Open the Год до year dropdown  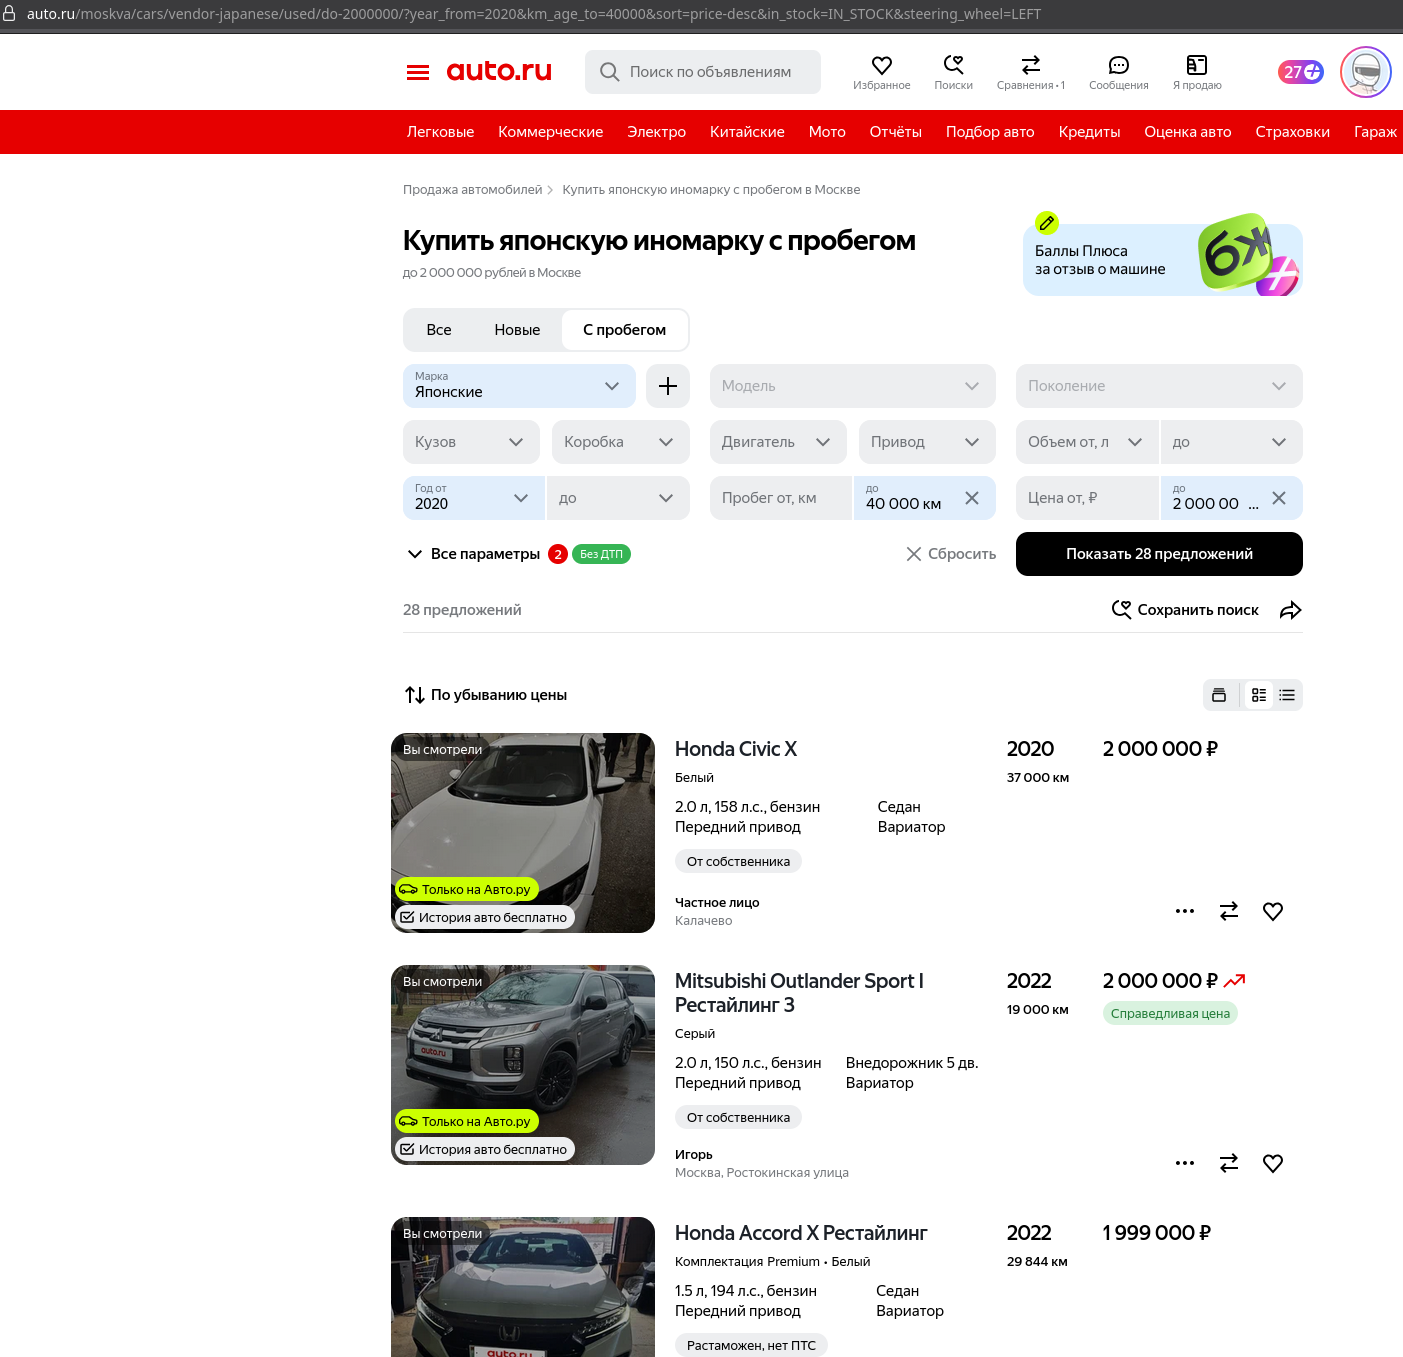(618, 498)
